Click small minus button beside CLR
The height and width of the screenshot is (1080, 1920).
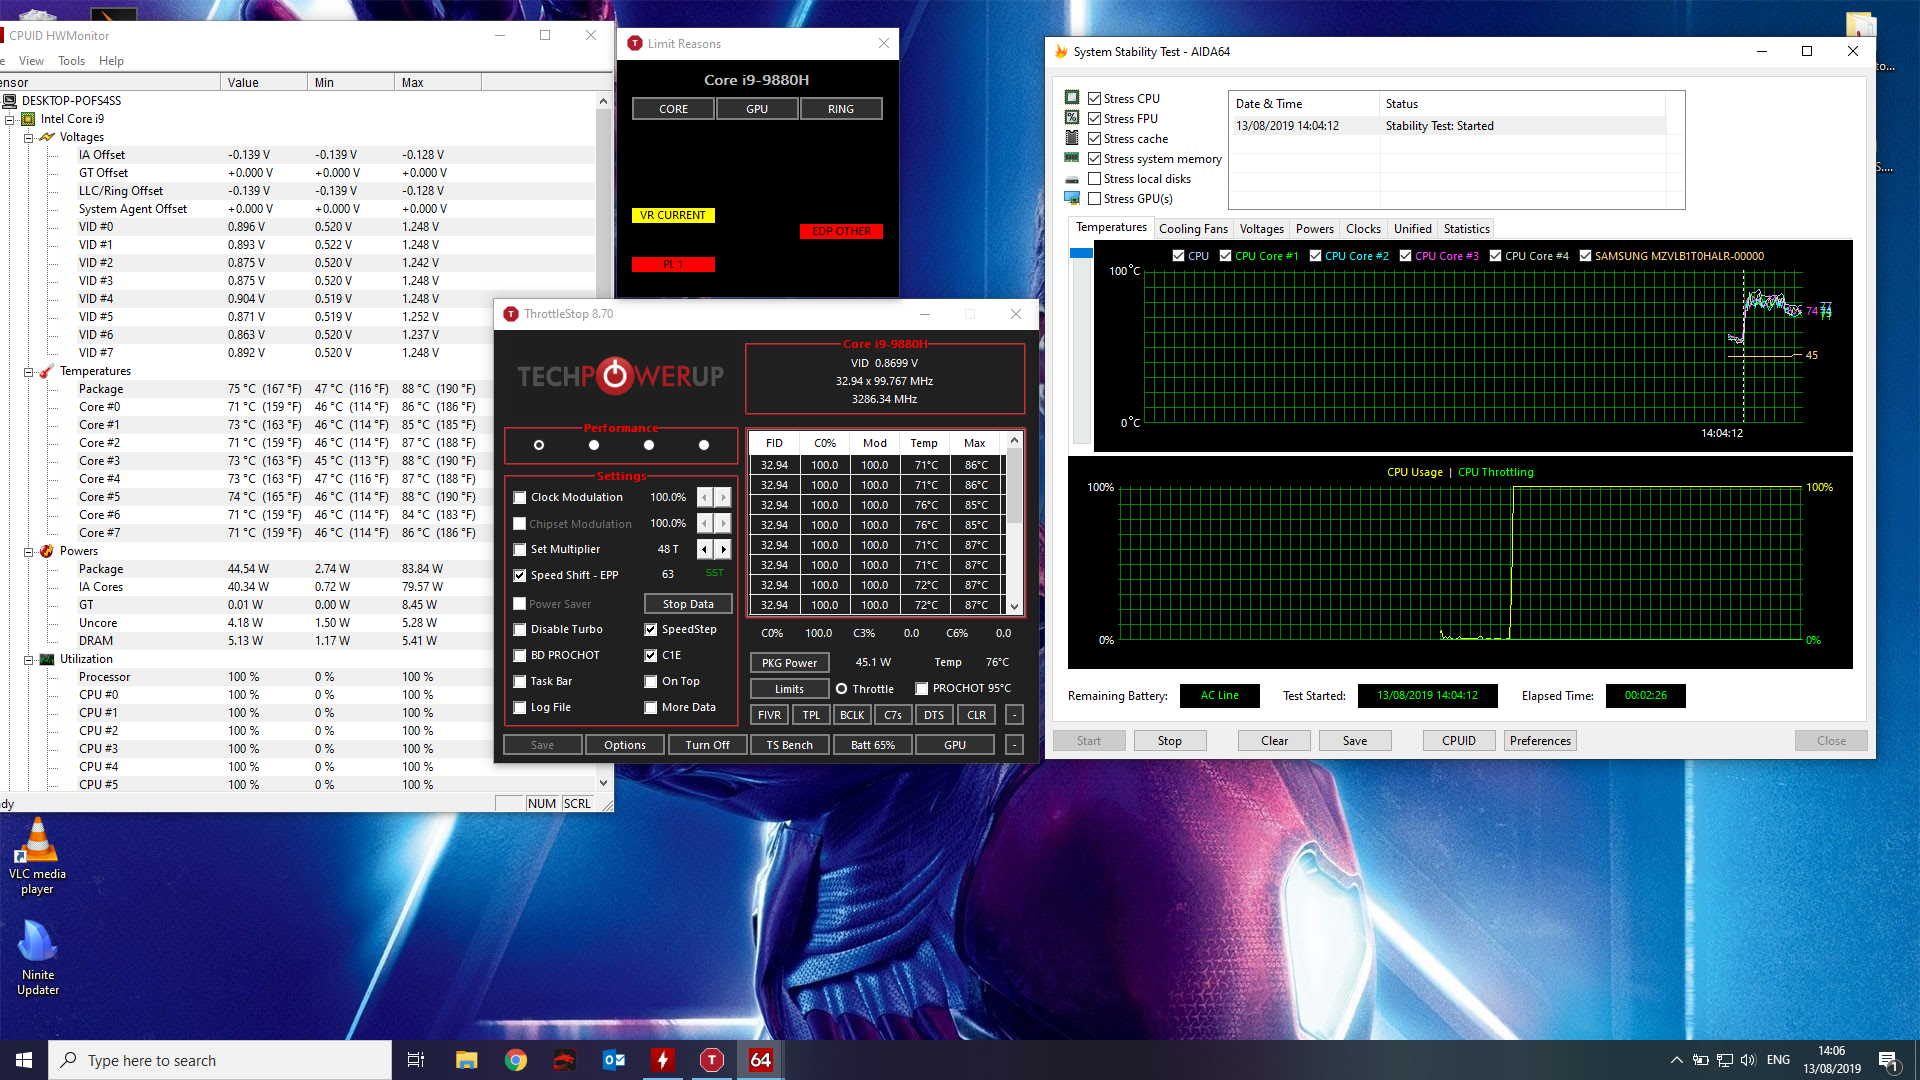click(x=1014, y=715)
